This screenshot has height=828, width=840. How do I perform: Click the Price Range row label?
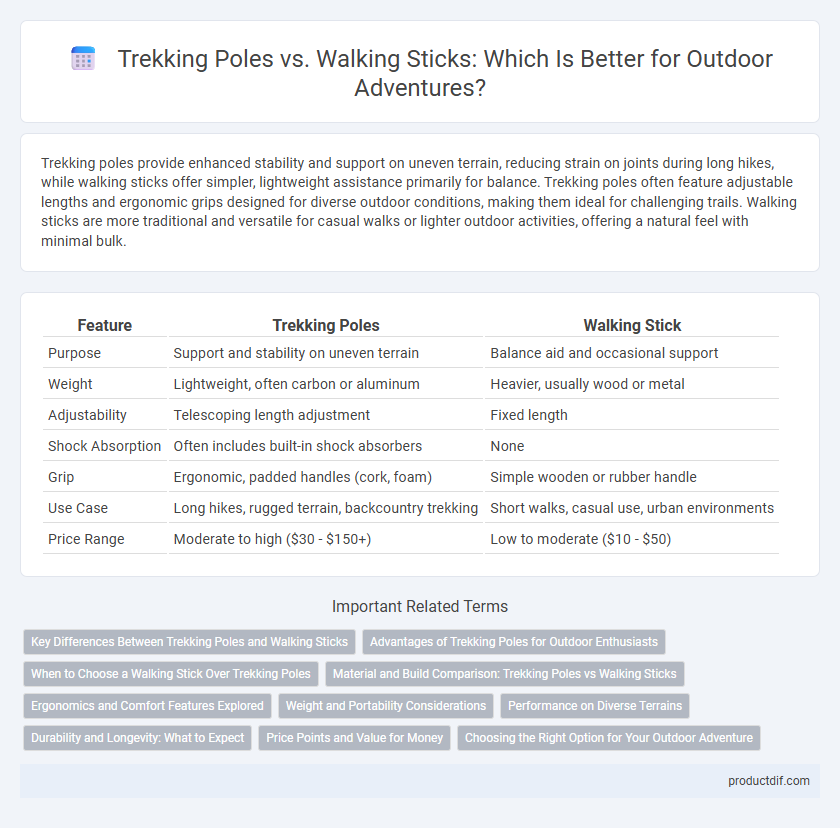tap(86, 539)
